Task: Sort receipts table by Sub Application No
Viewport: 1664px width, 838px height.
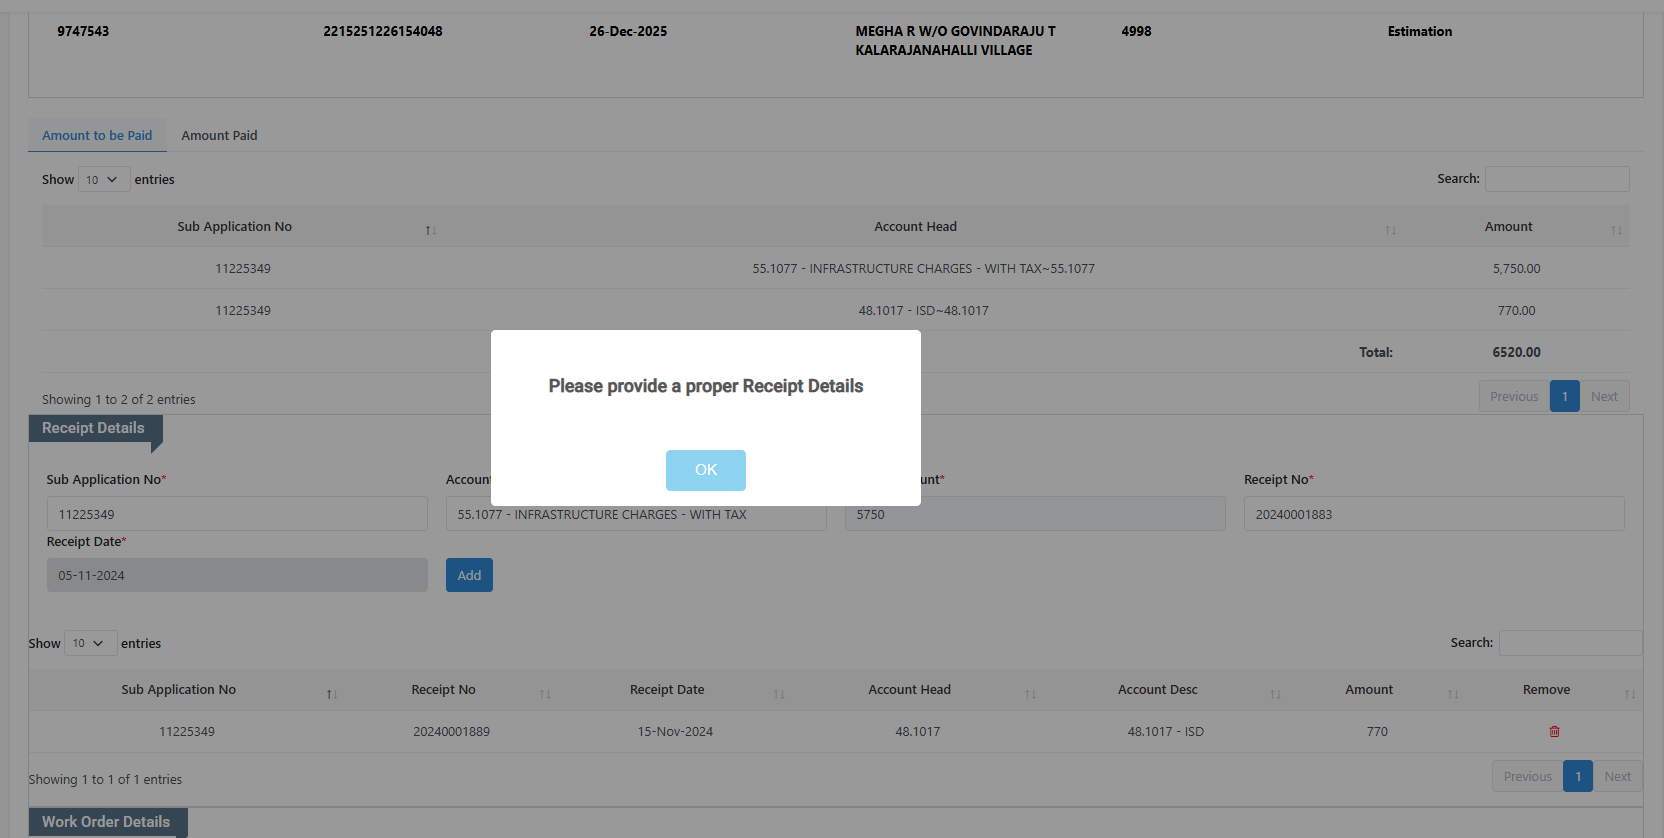Action: click(185, 690)
